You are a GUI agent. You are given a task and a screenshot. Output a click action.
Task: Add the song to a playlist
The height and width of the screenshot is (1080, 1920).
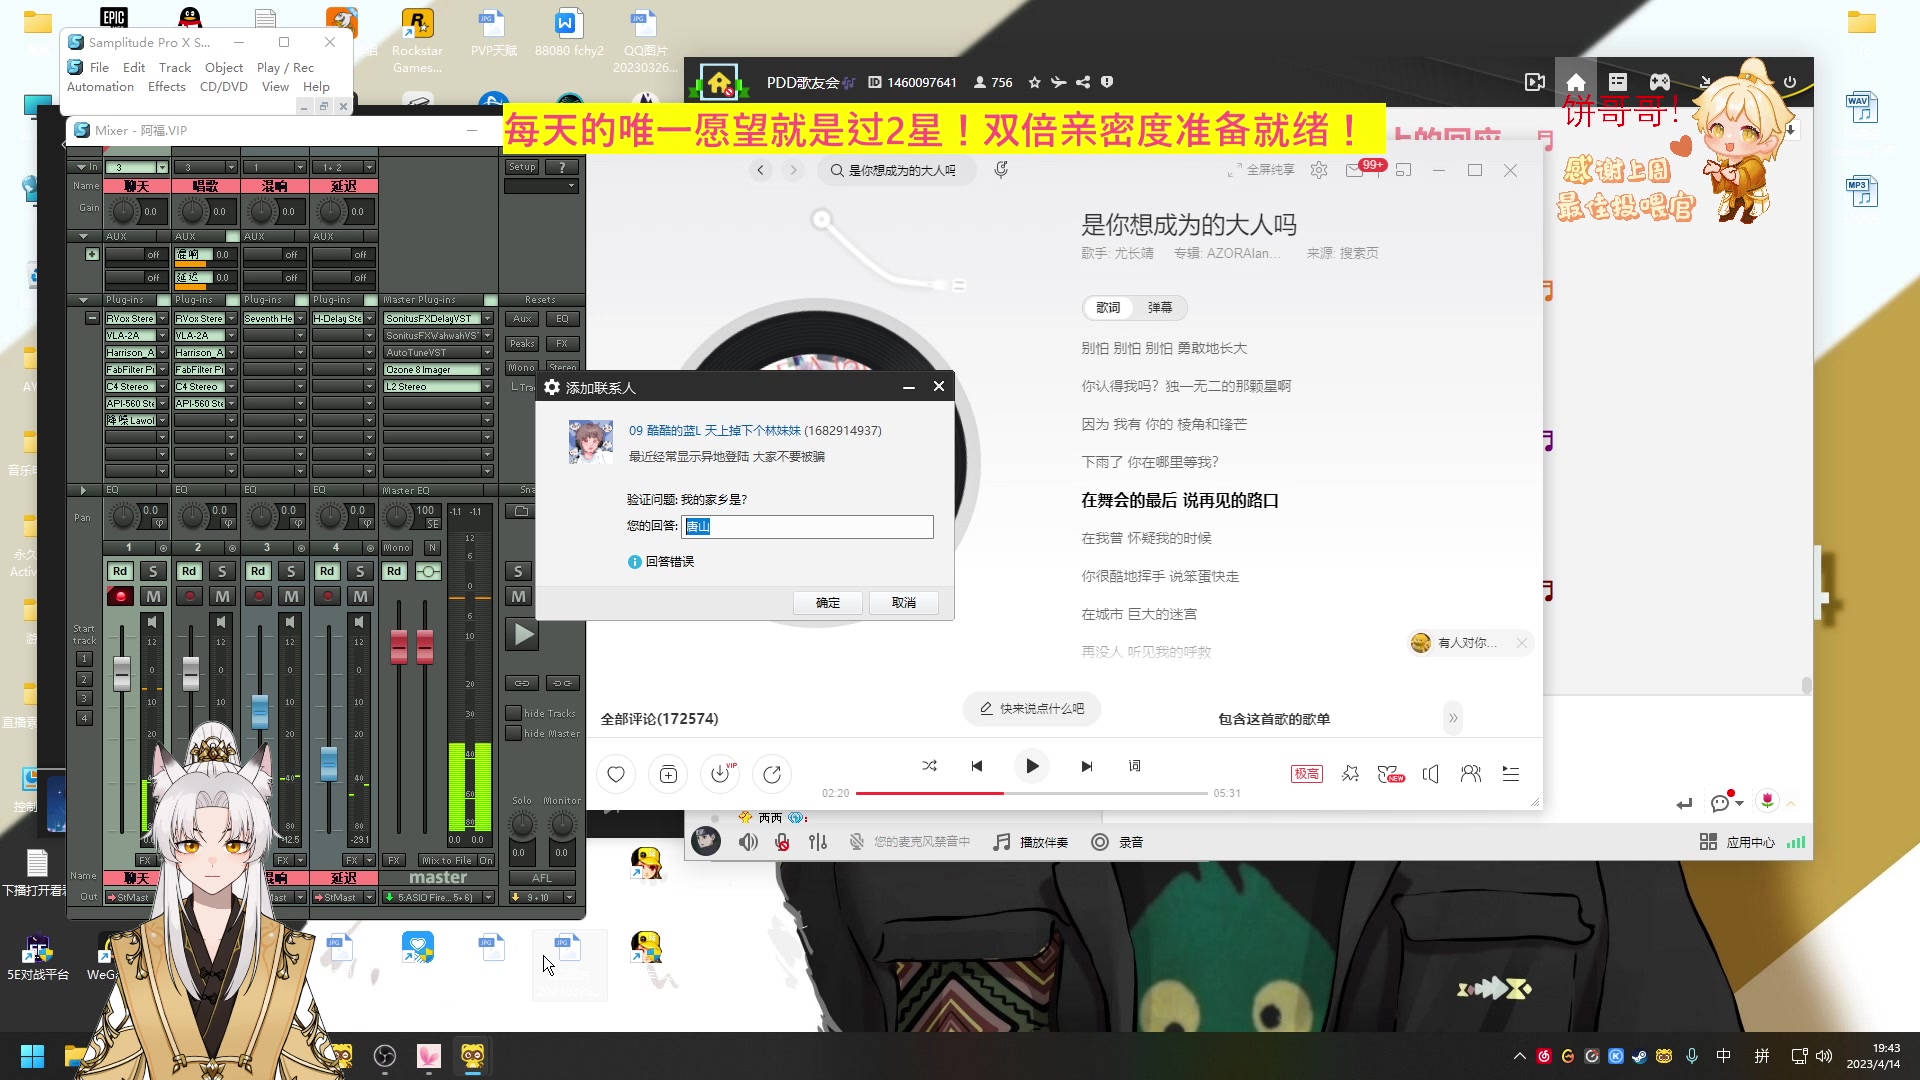coord(668,774)
